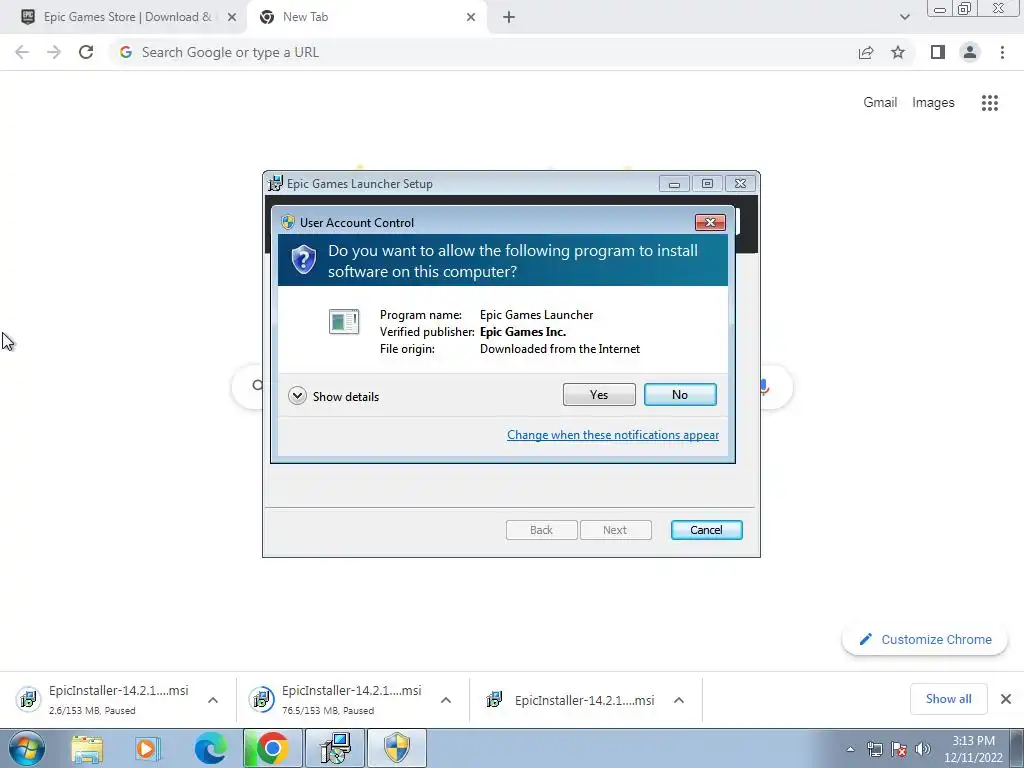Close the New Tab tab

[x=471, y=17]
